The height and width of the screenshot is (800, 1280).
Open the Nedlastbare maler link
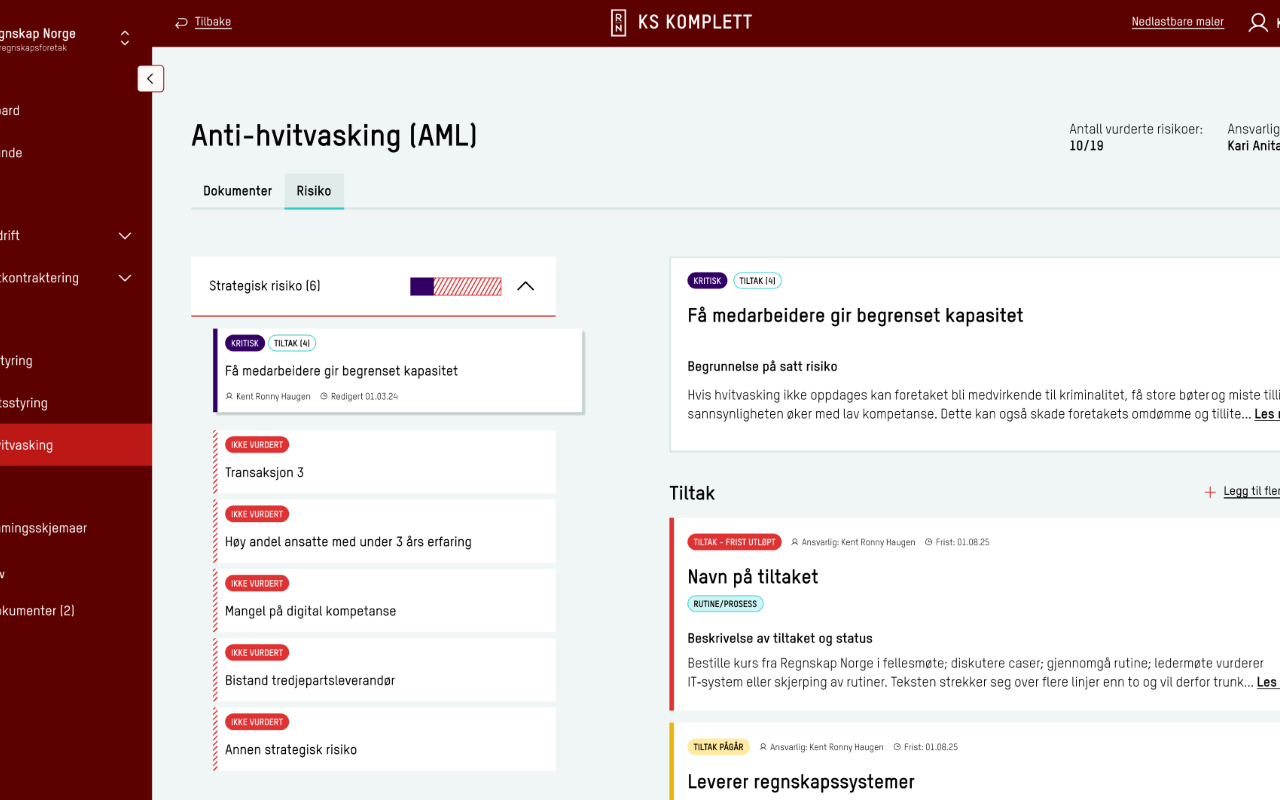(1177, 22)
